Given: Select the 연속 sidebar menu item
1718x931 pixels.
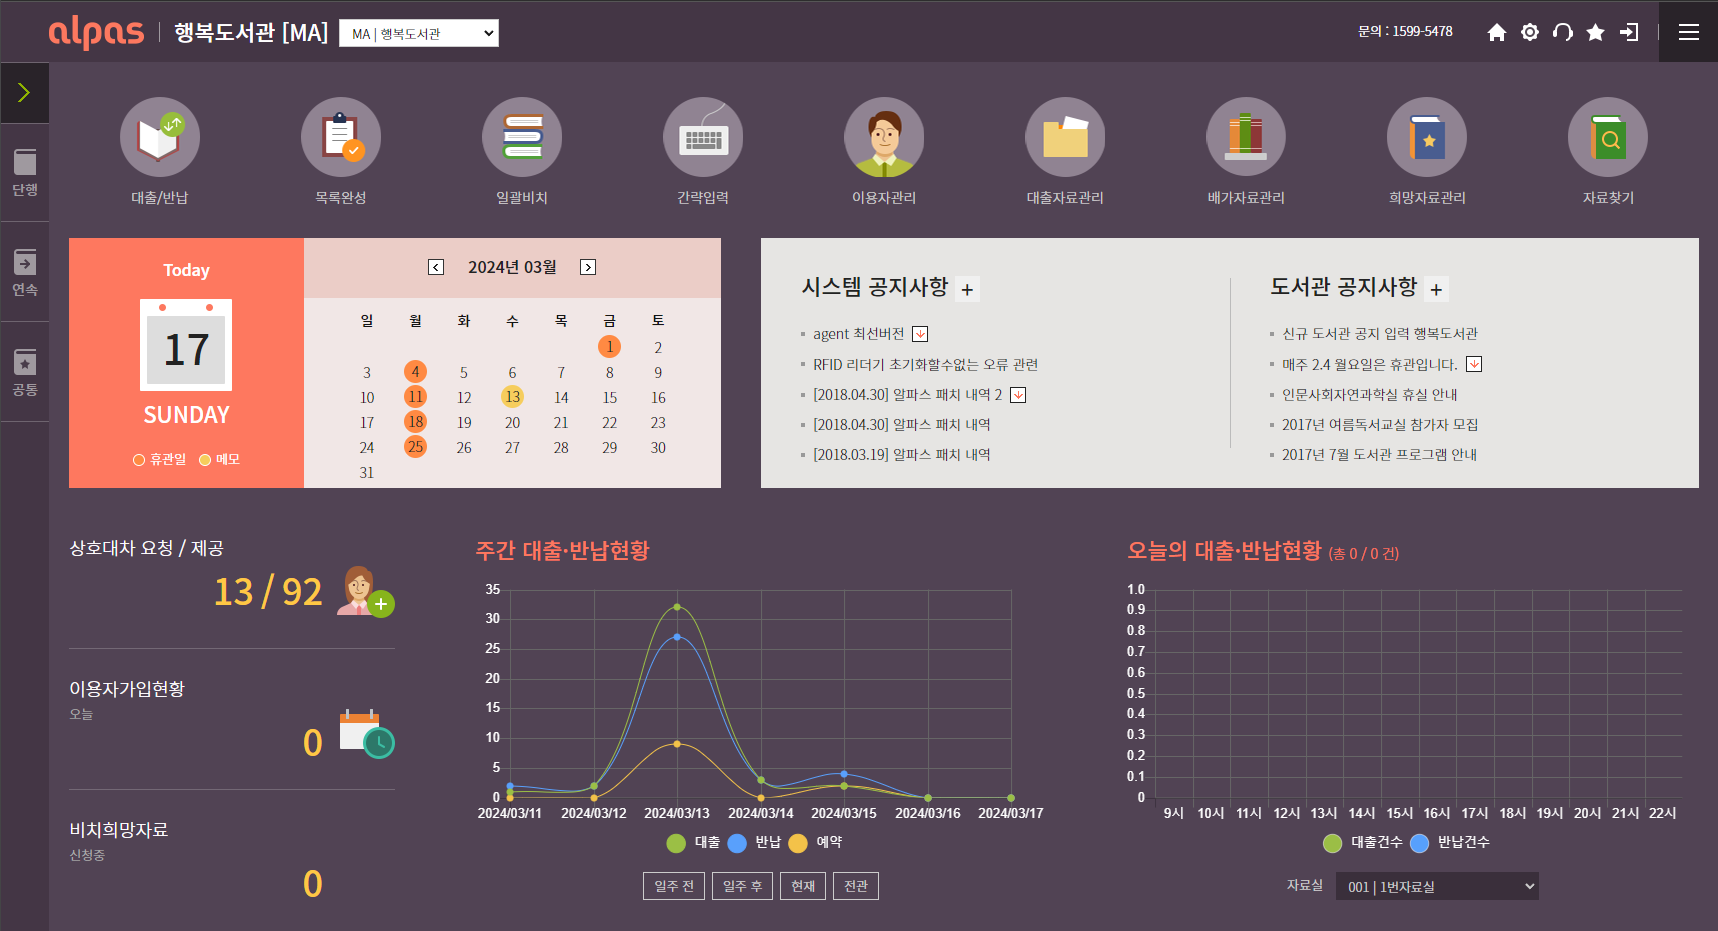Looking at the screenshot, I should (x=25, y=272).
